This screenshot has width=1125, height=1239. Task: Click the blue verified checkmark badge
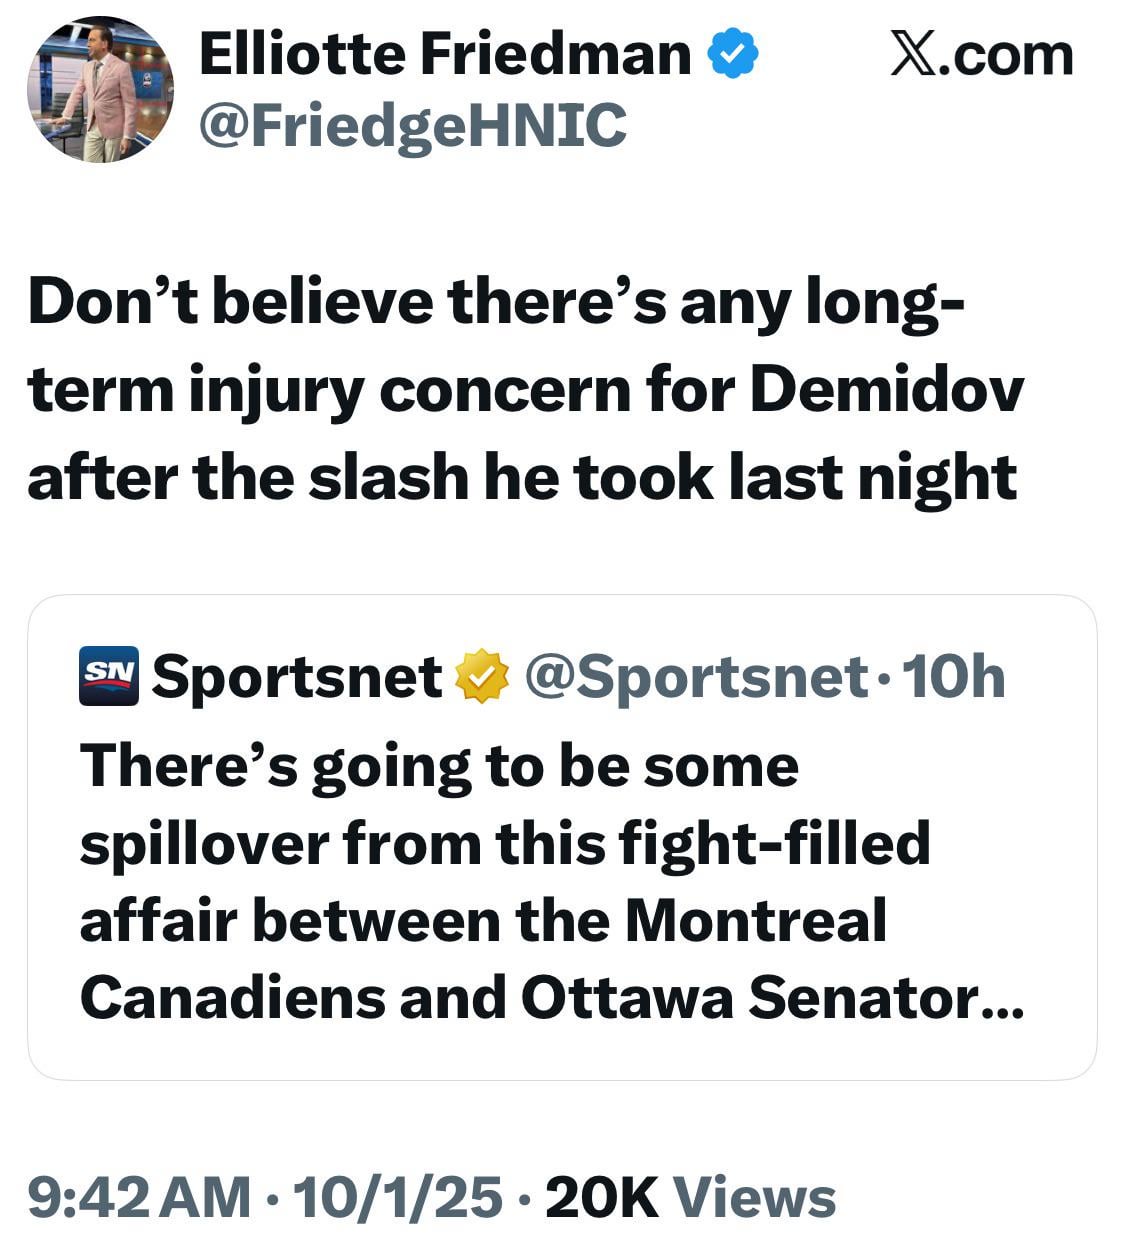point(733,55)
